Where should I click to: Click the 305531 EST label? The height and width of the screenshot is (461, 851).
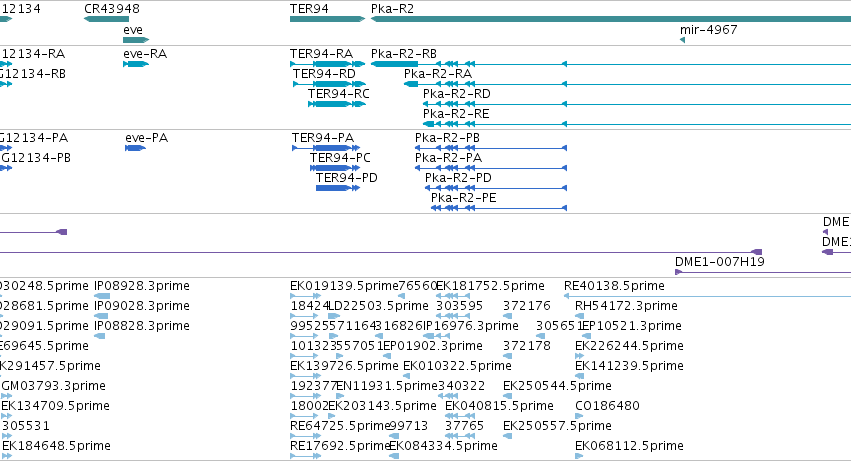point(26,426)
